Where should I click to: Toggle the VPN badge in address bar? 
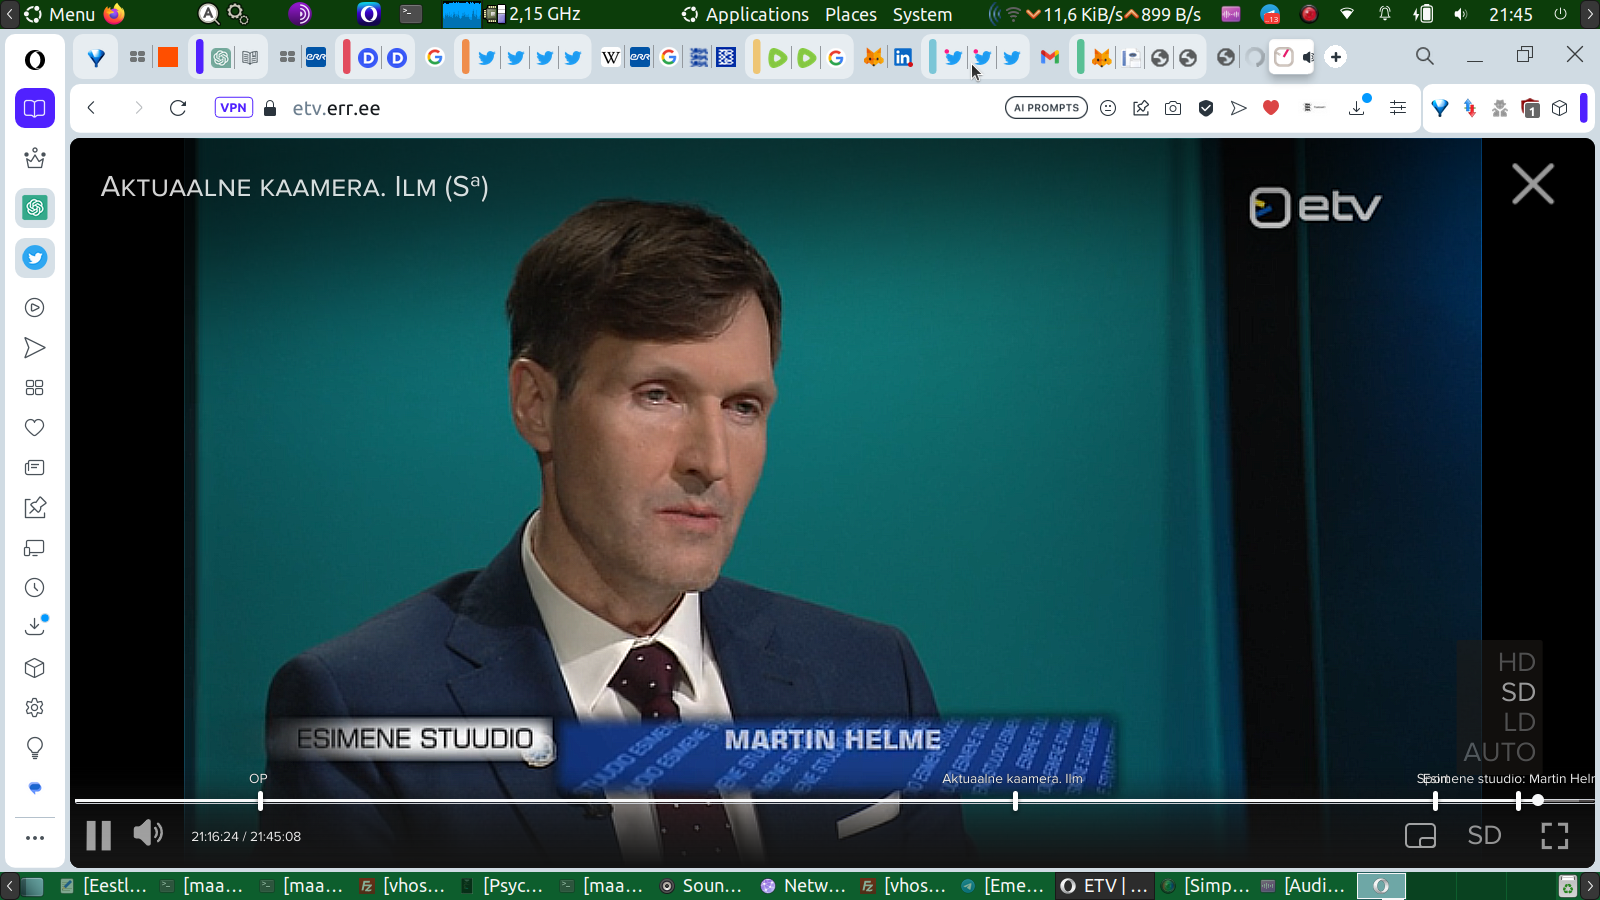tap(233, 108)
